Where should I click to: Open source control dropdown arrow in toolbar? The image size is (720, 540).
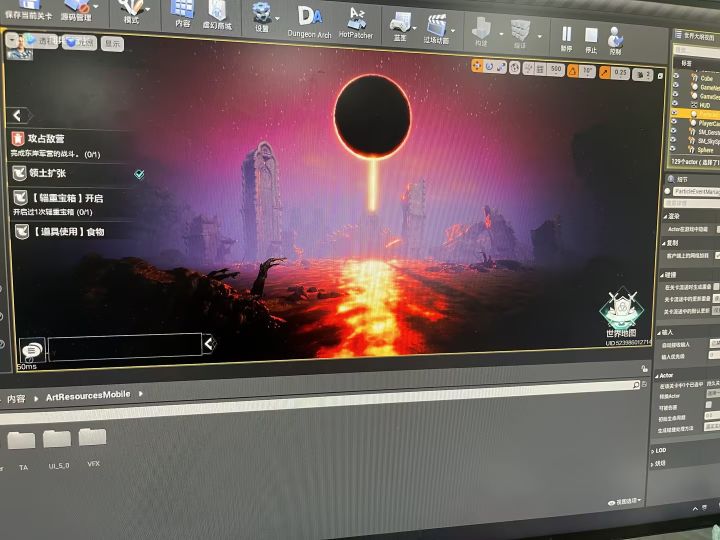click(x=96, y=6)
